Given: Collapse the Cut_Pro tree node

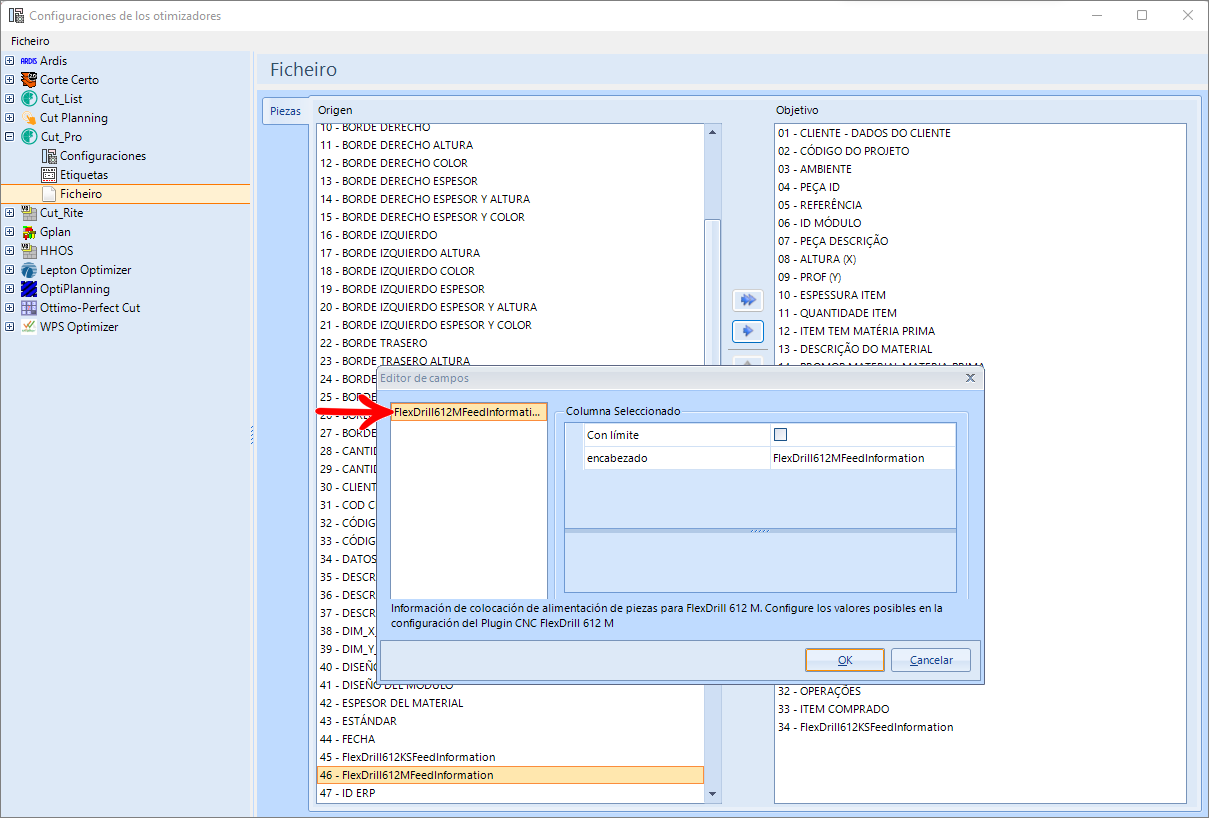Looking at the screenshot, I should [x=10, y=137].
